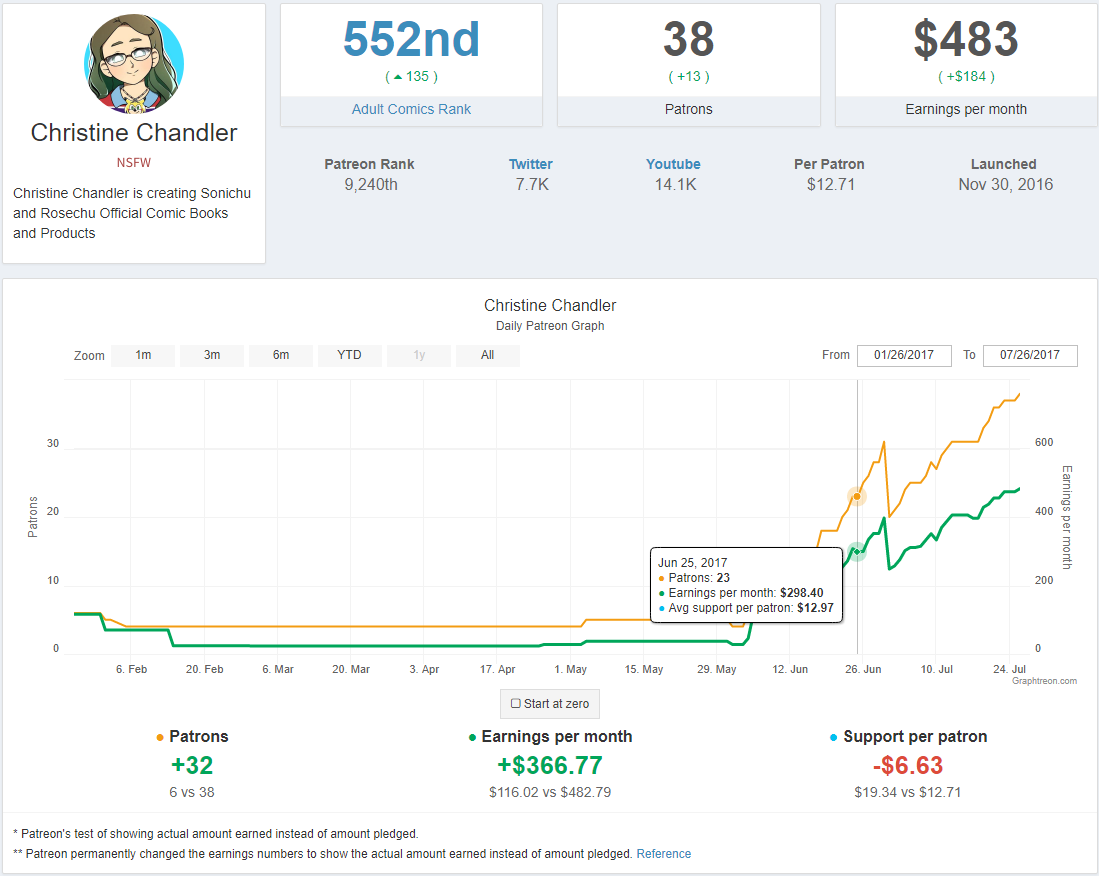Click the orange Patrons legend dot
The image size is (1099, 876).
(160, 737)
